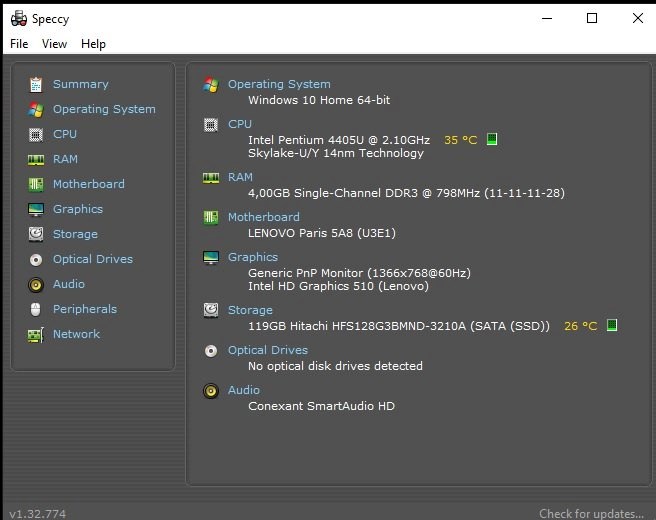656x520 pixels.
Task: Click Check for updates link
Action: click(x=592, y=514)
